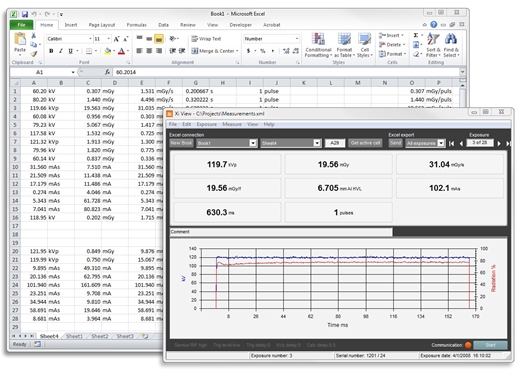This screenshot has height=385, width=532.
Task: Click the Fill Color bucket icon
Action: [108, 51]
